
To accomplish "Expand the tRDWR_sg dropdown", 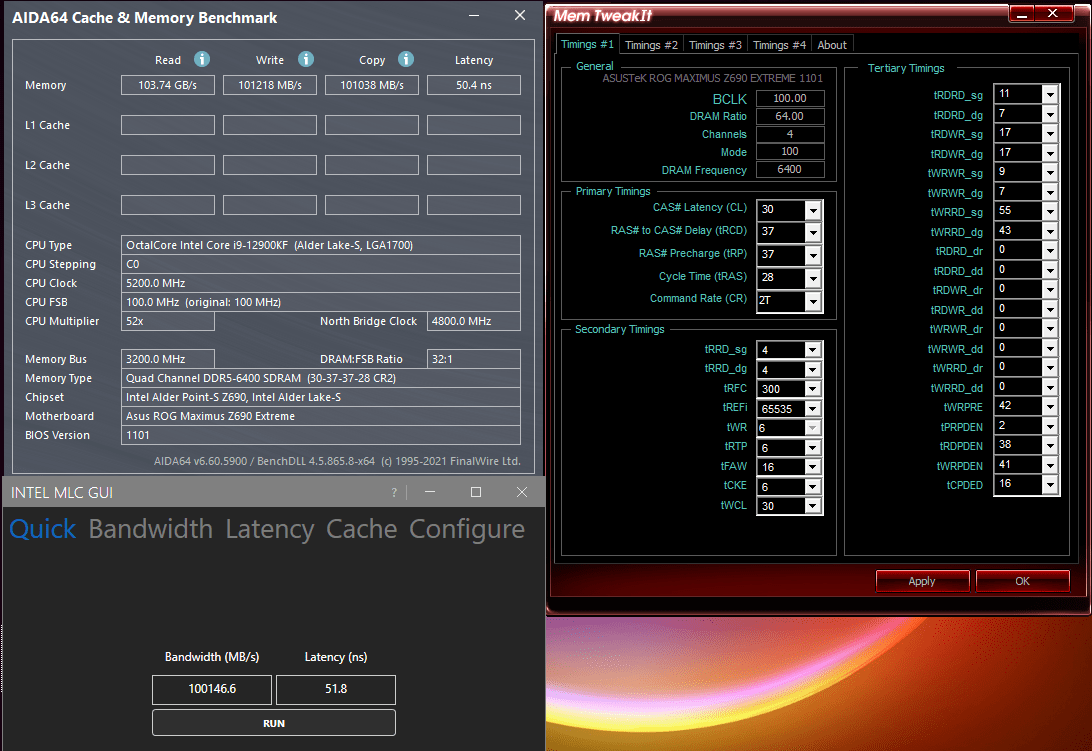I will pos(1050,133).
